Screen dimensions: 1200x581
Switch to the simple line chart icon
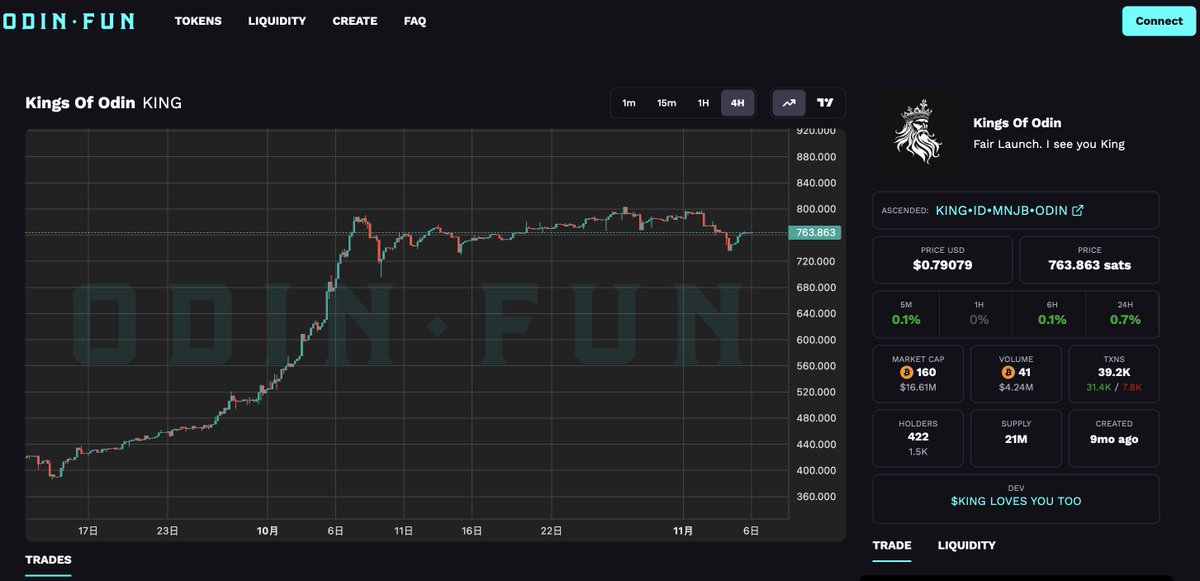coord(789,103)
